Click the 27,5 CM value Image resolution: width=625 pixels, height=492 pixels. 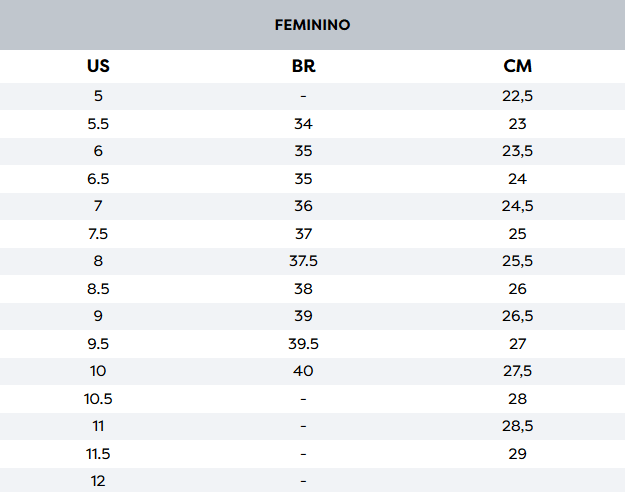click(517, 371)
